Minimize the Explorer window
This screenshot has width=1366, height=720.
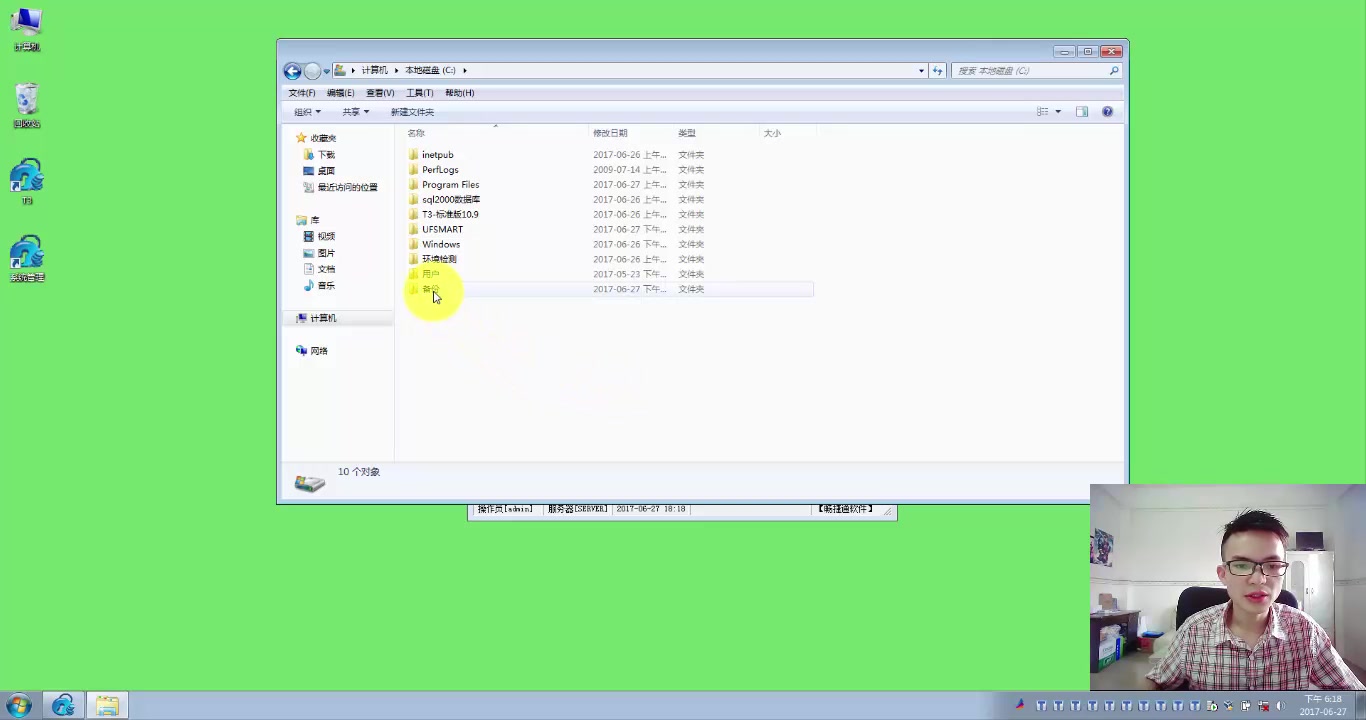point(1066,52)
